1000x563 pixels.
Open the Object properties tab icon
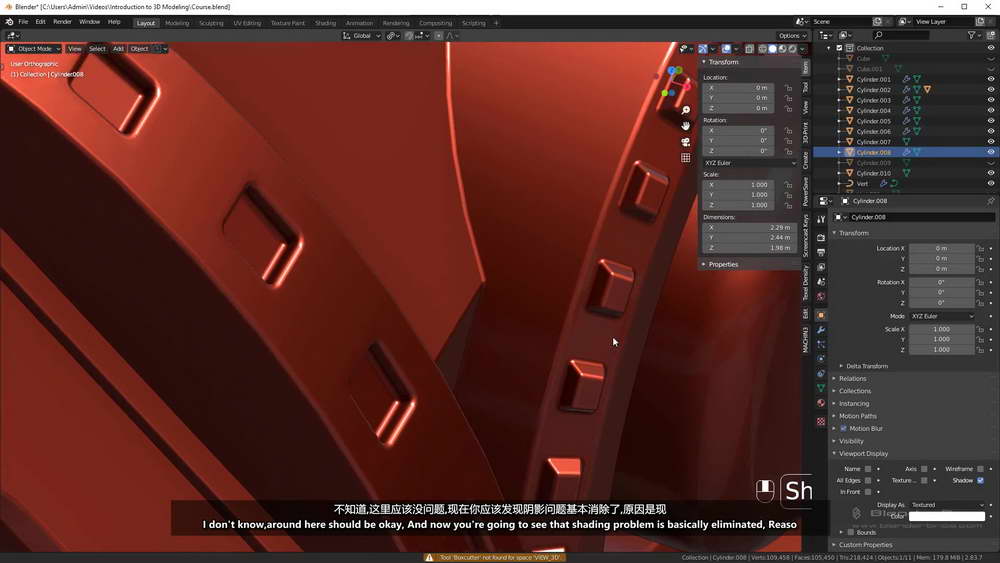pyautogui.click(x=821, y=315)
